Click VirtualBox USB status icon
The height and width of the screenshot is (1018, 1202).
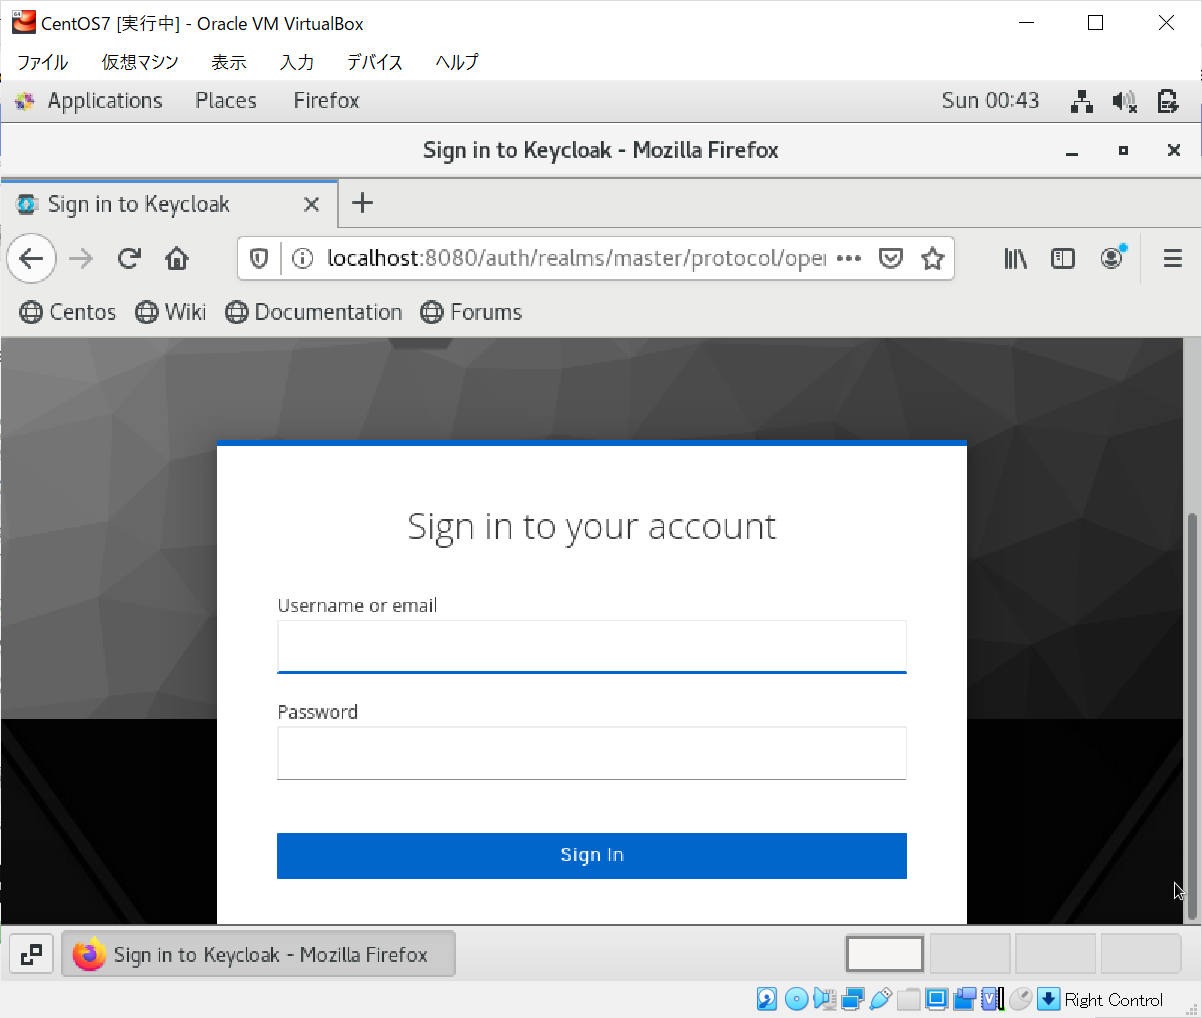pos(881,999)
